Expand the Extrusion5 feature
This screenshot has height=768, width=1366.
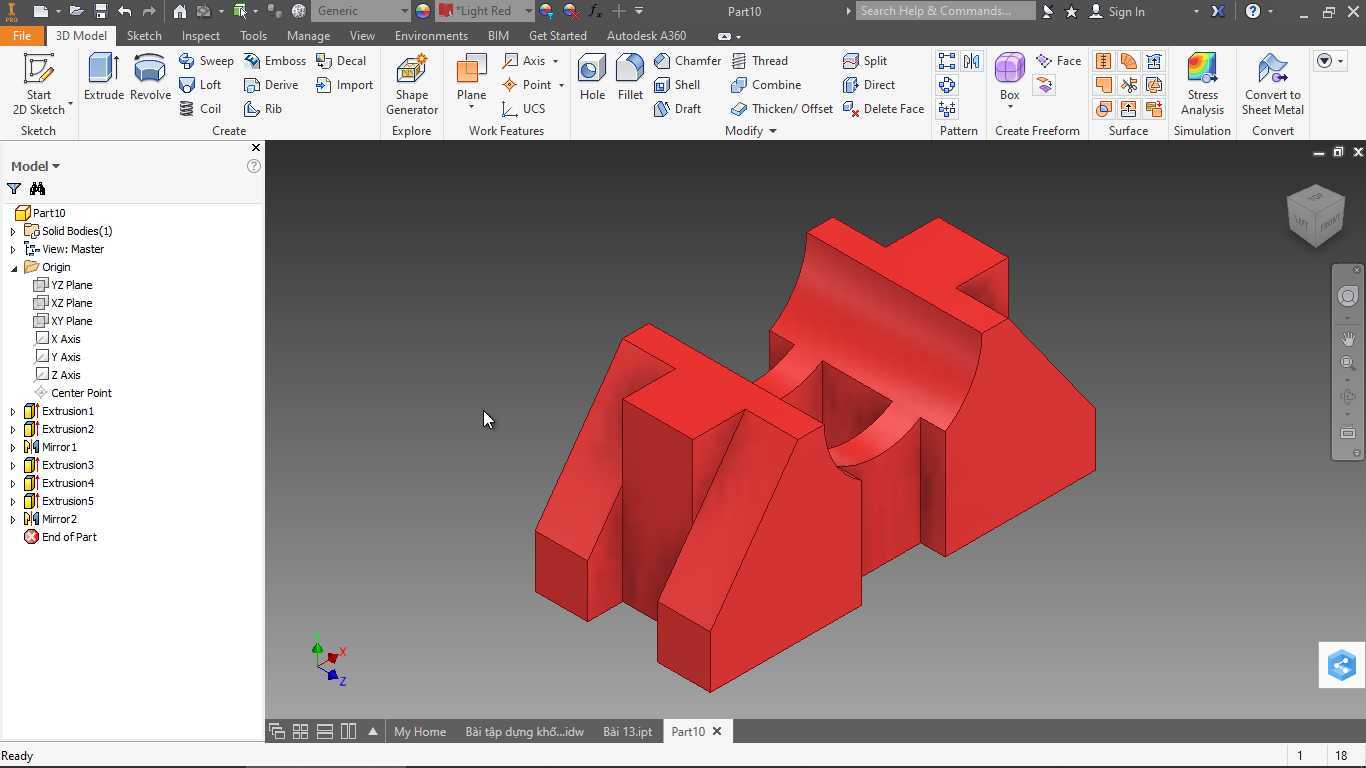pyautogui.click(x=13, y=501)
